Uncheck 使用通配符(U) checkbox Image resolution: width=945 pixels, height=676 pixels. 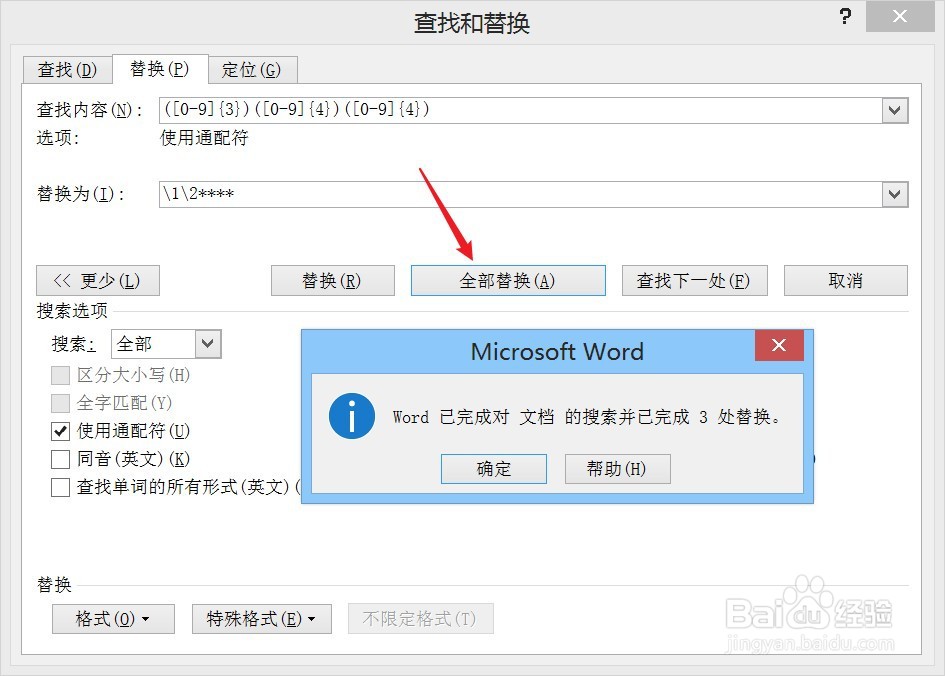[60, 431]
